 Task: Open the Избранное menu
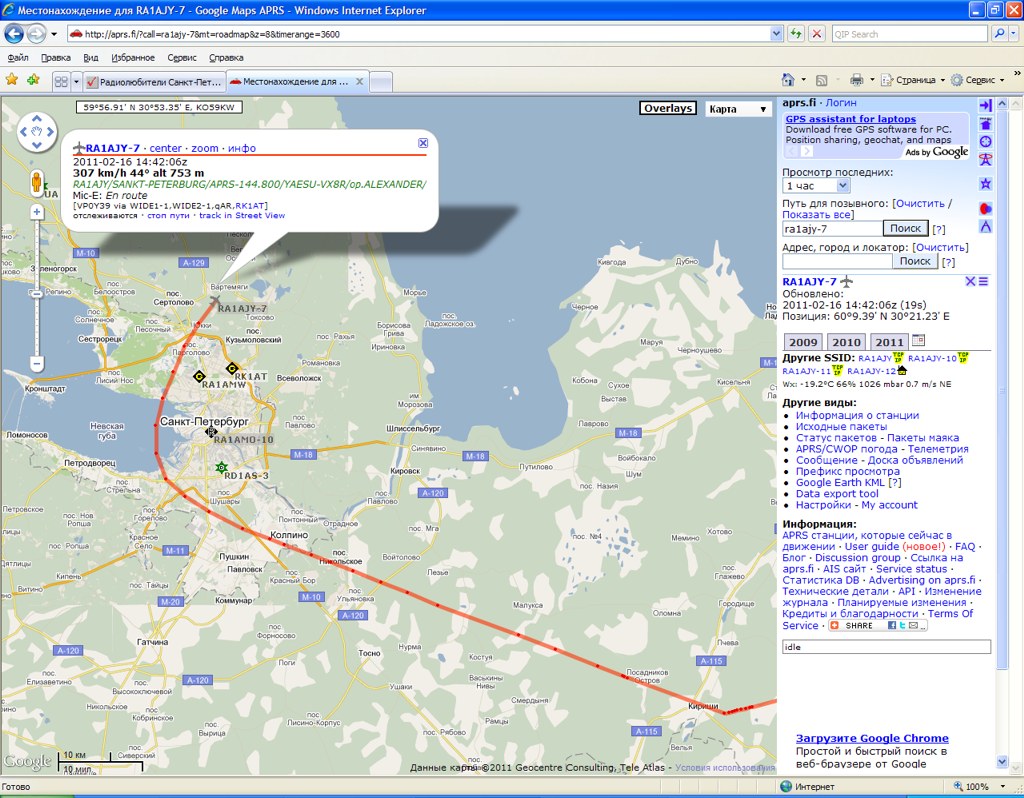click(133, 58)
